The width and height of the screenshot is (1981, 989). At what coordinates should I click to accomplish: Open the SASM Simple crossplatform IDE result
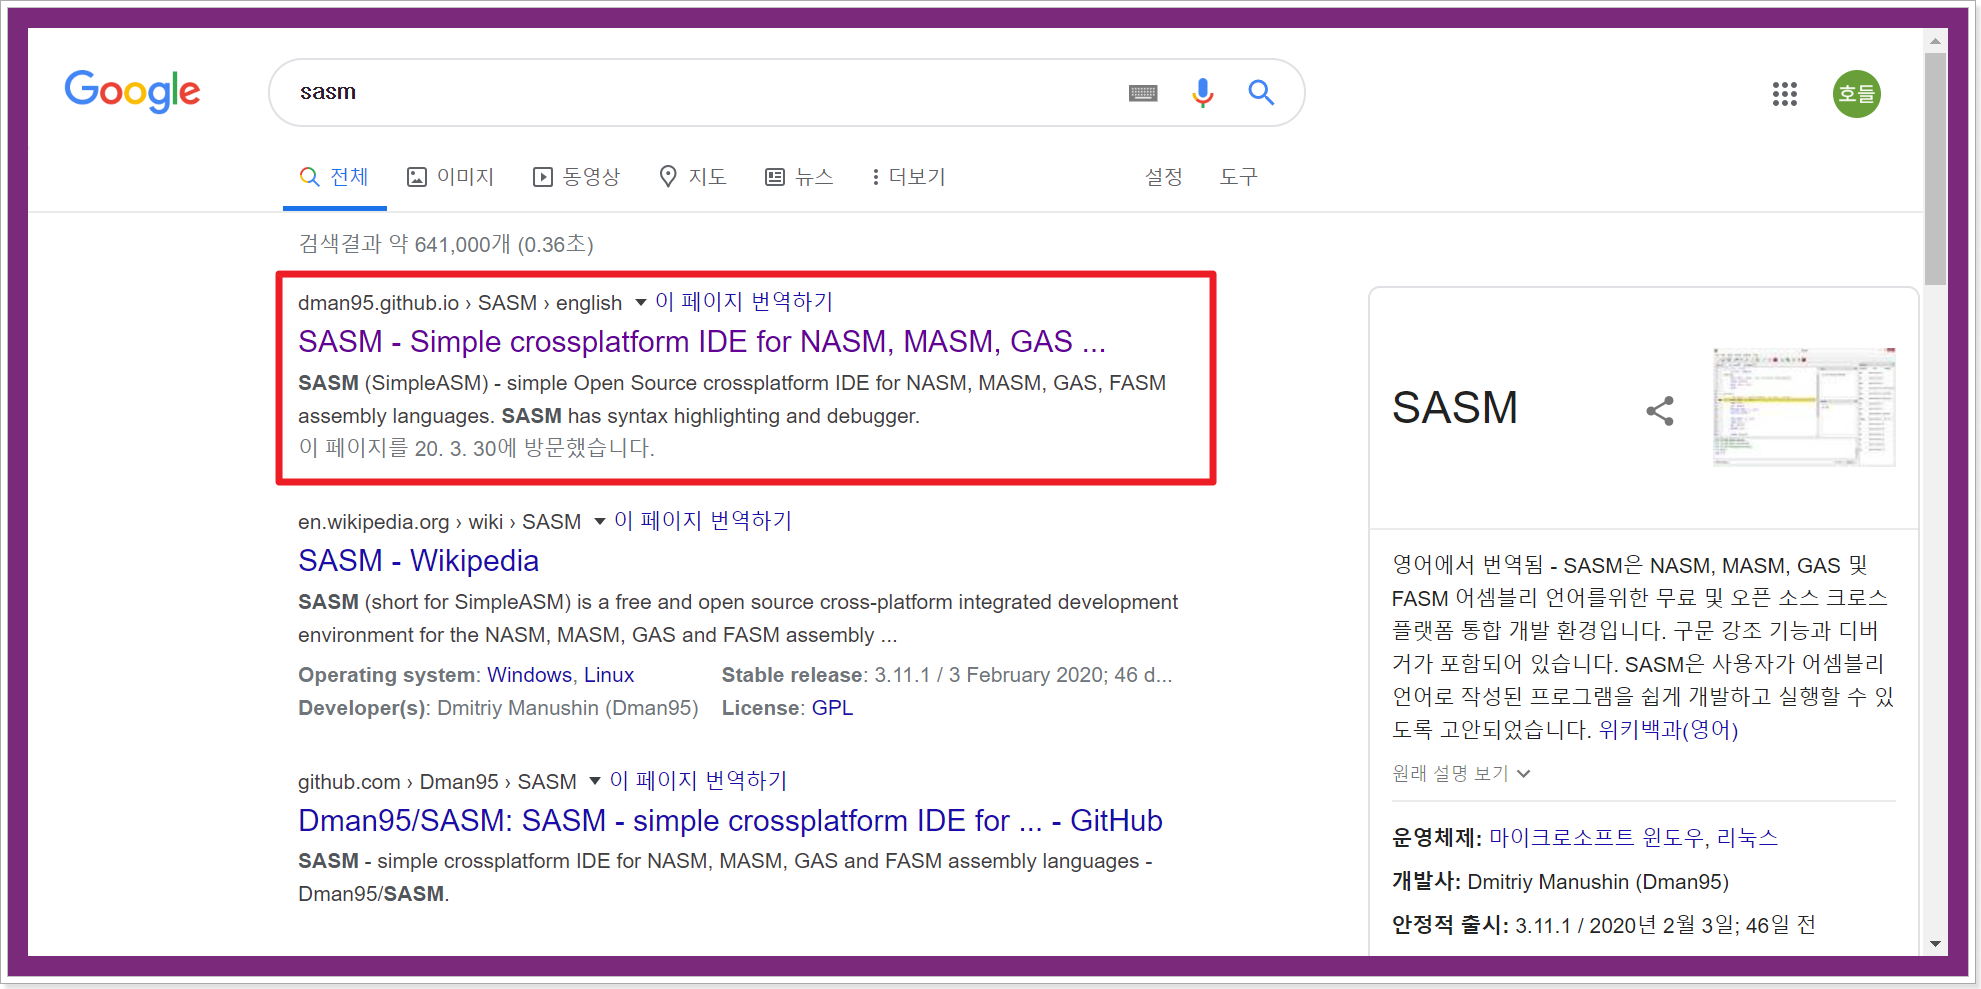pos(702,342)
